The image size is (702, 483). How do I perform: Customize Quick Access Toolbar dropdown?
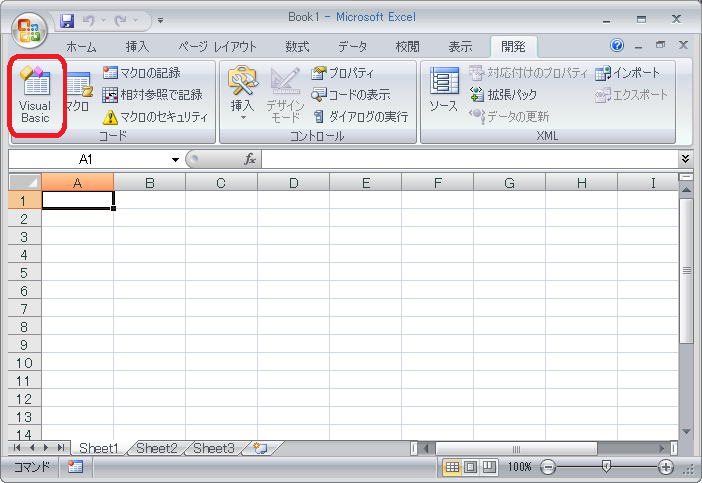(160, 21)
